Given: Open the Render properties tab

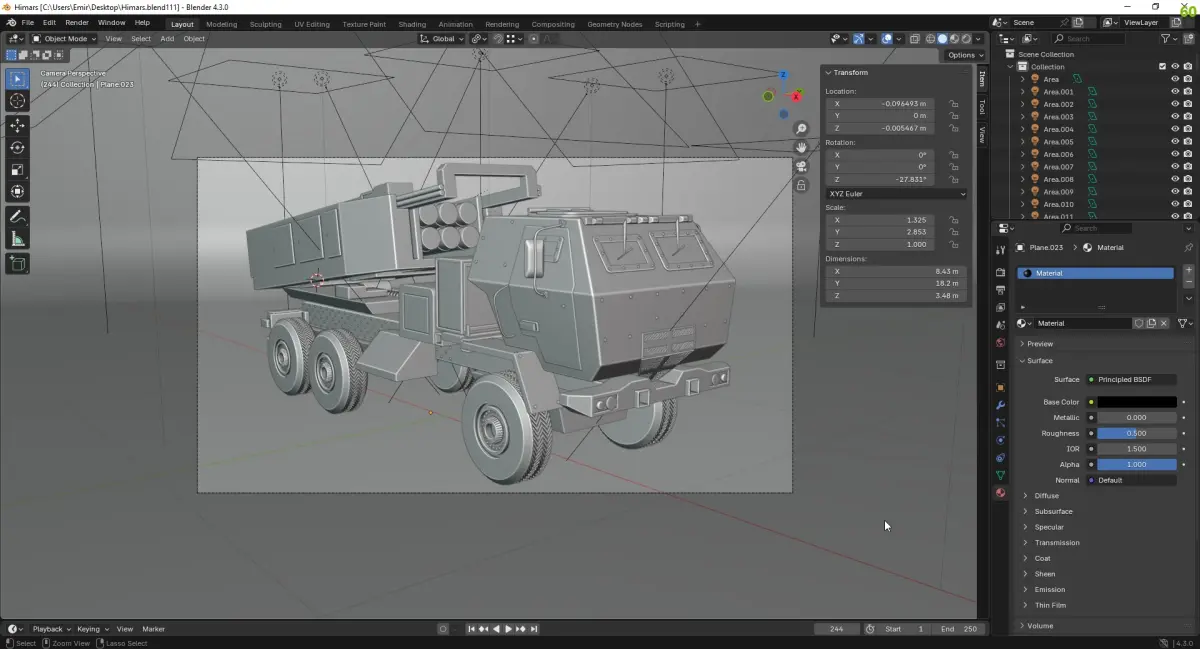Looking at the screenshot, I should coord(1000,272).
